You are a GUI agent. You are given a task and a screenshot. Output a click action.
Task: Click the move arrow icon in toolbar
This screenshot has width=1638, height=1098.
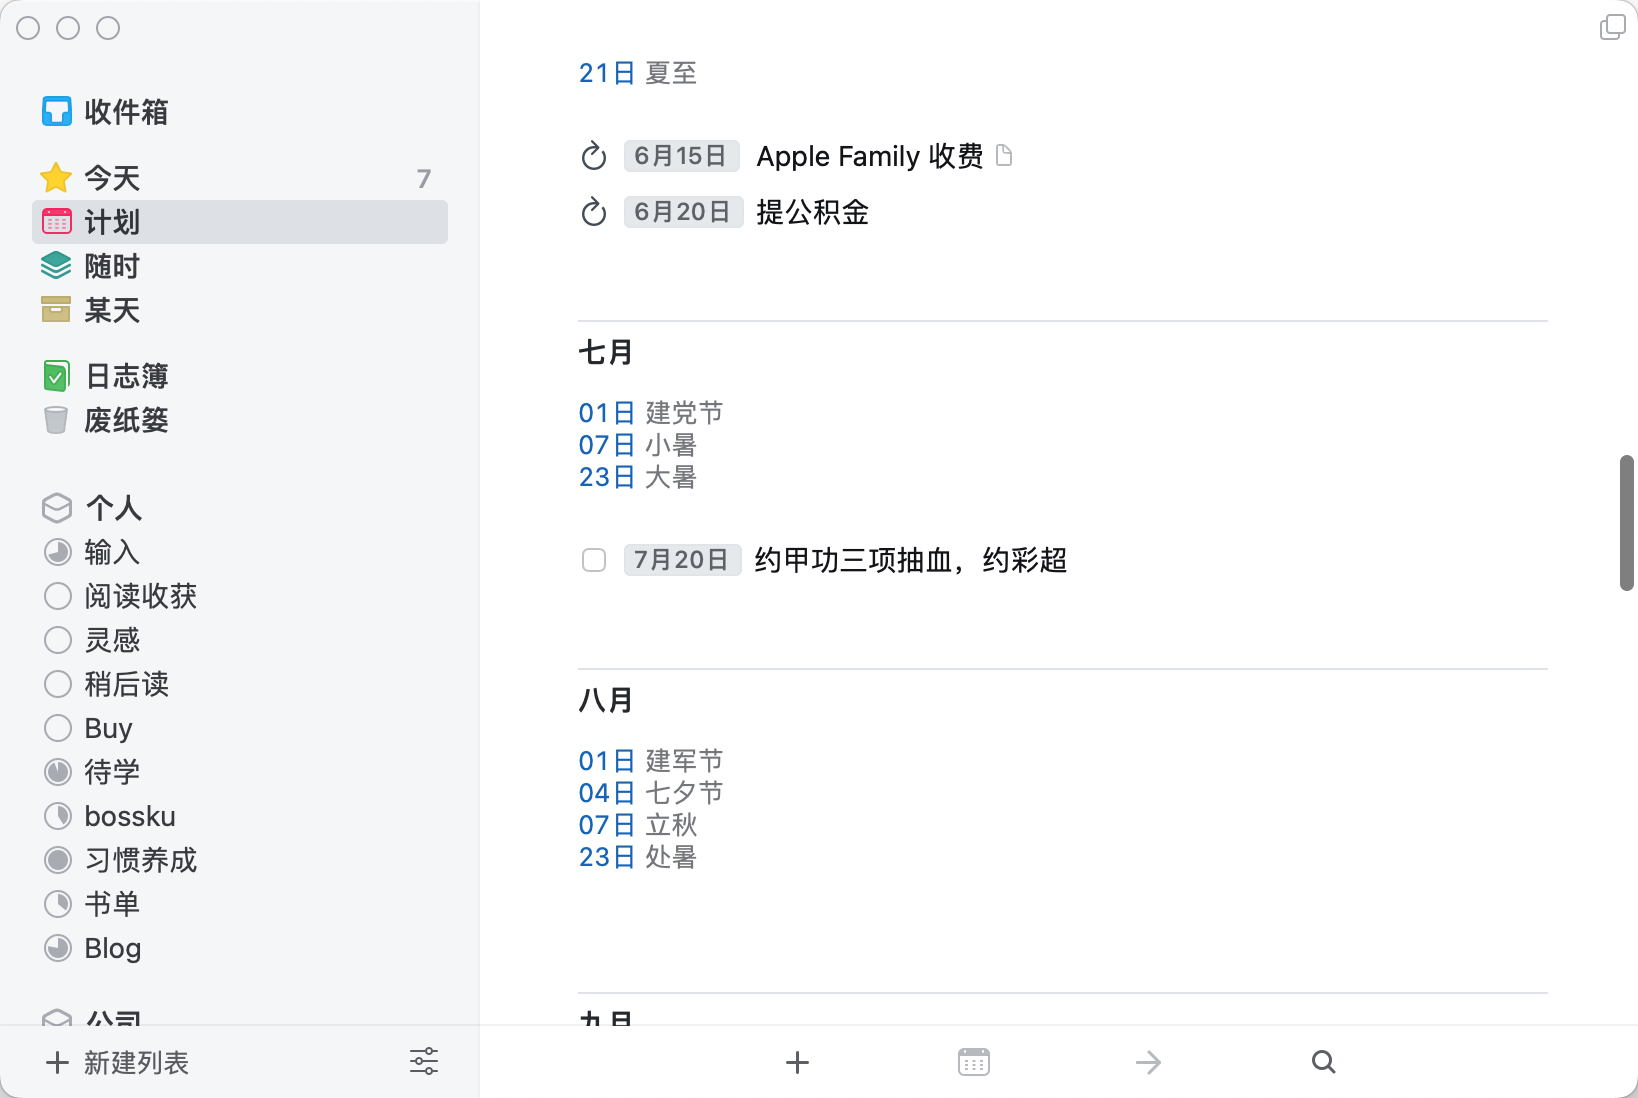click(x=1148, y=1062)
